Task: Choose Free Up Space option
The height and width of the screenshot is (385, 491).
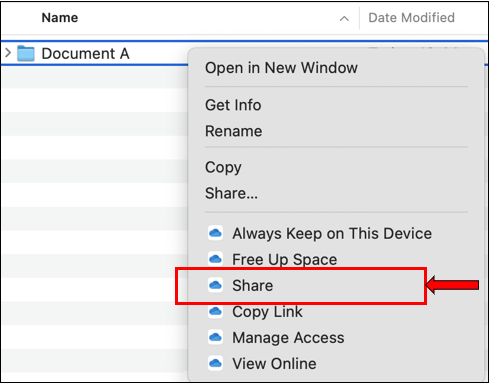Action: 285,260
